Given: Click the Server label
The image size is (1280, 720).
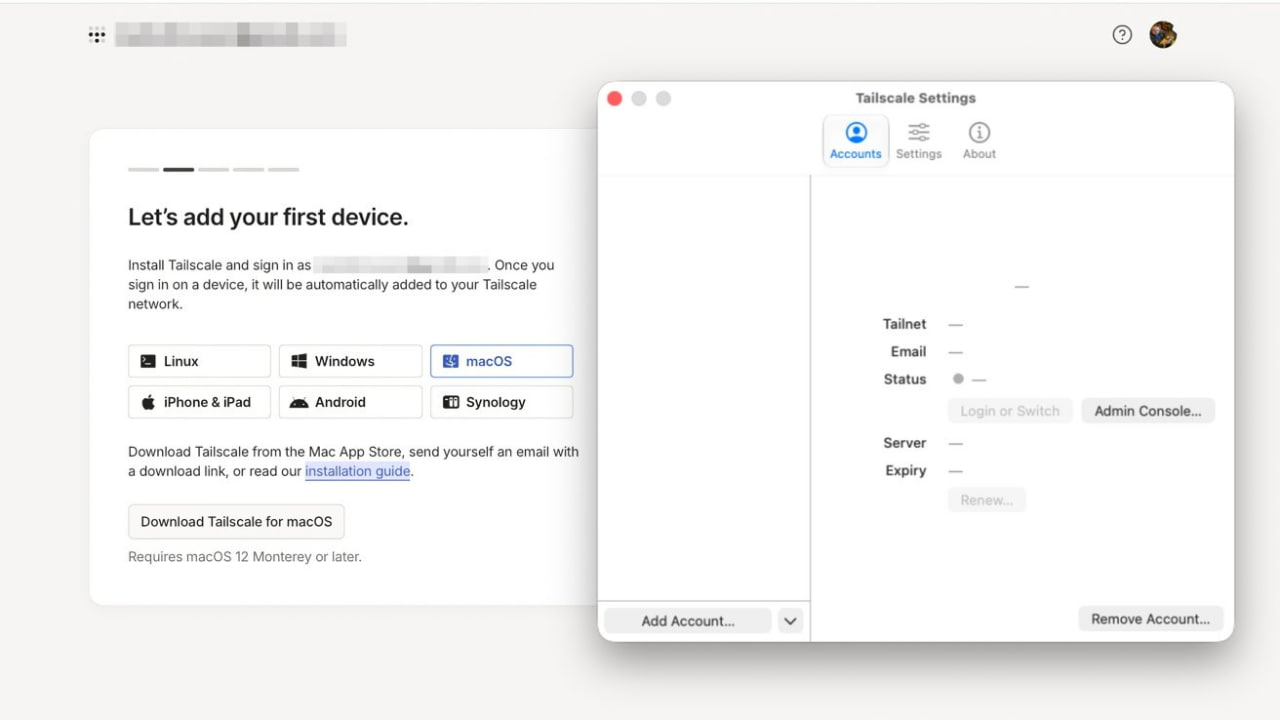Looking at the screenshot, I should click(x=905, y=443).
